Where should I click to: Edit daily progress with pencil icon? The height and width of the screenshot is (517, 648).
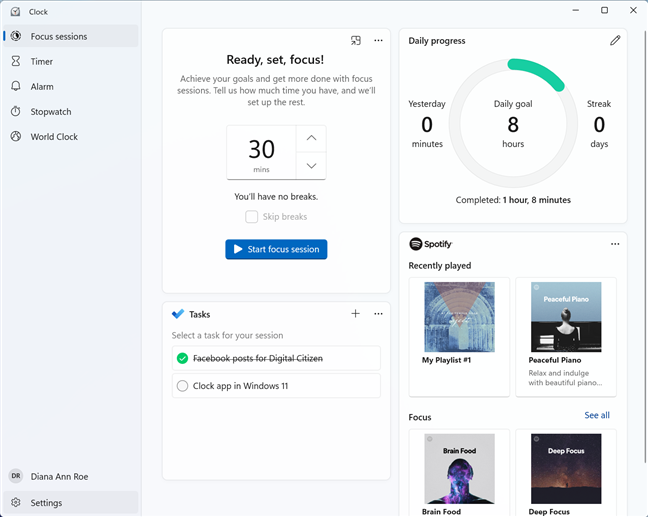[x=615, y=41]
